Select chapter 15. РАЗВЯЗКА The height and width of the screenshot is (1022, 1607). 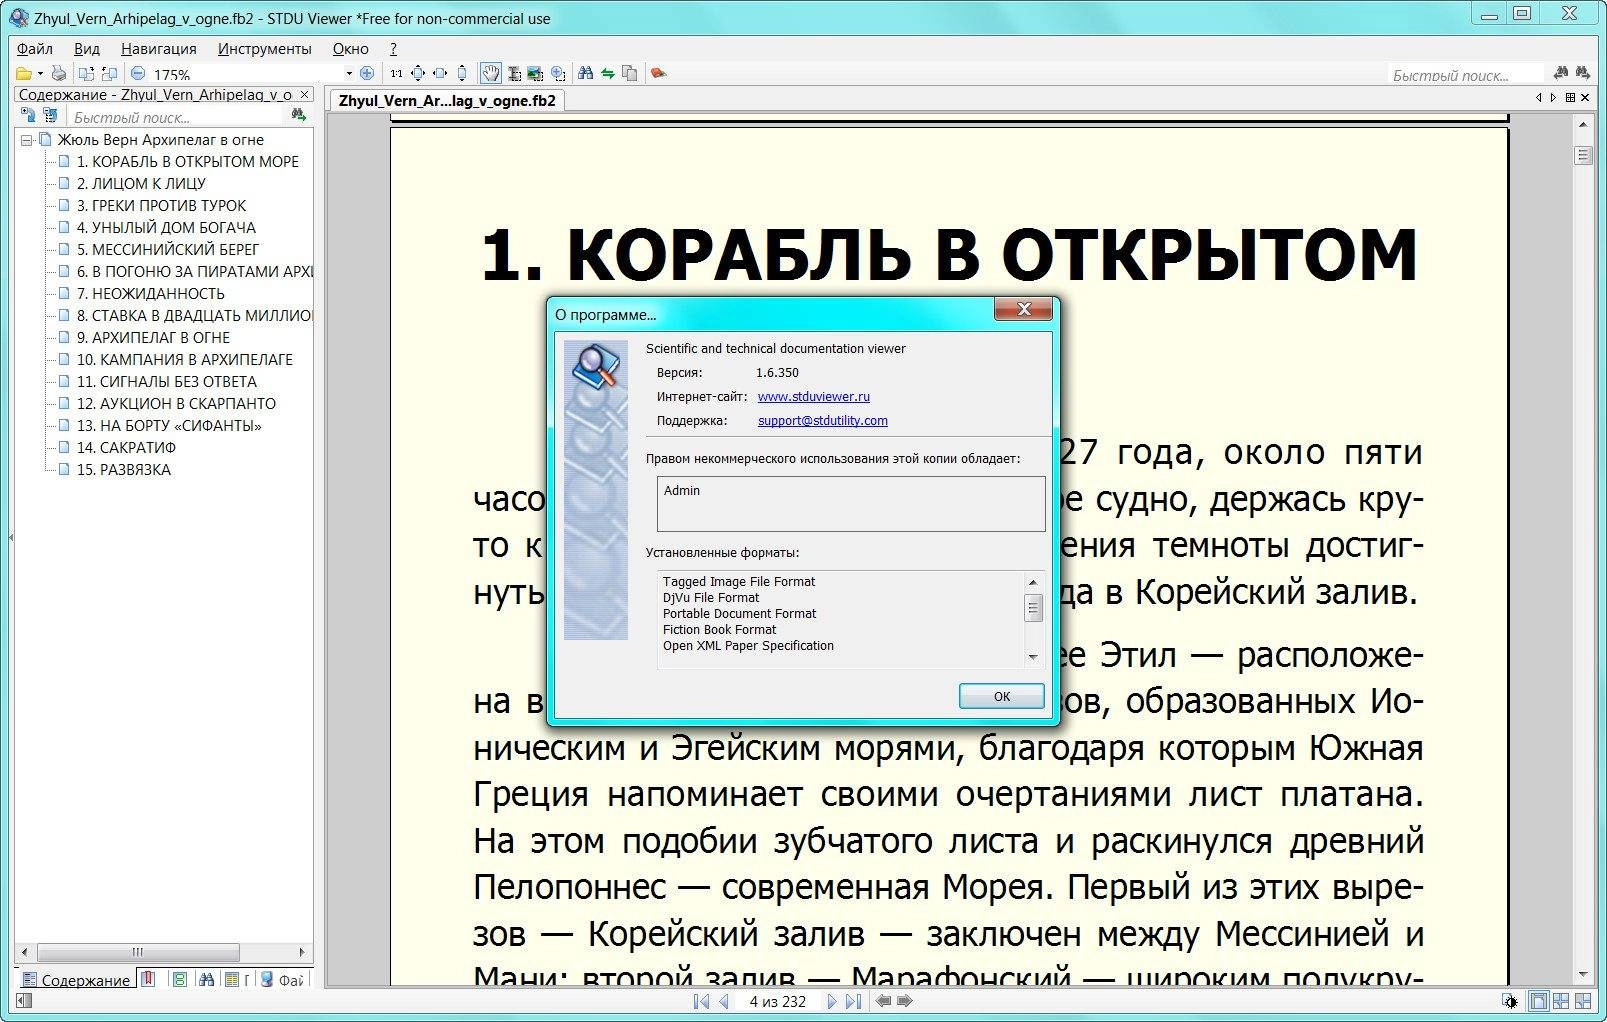[124, 470]
